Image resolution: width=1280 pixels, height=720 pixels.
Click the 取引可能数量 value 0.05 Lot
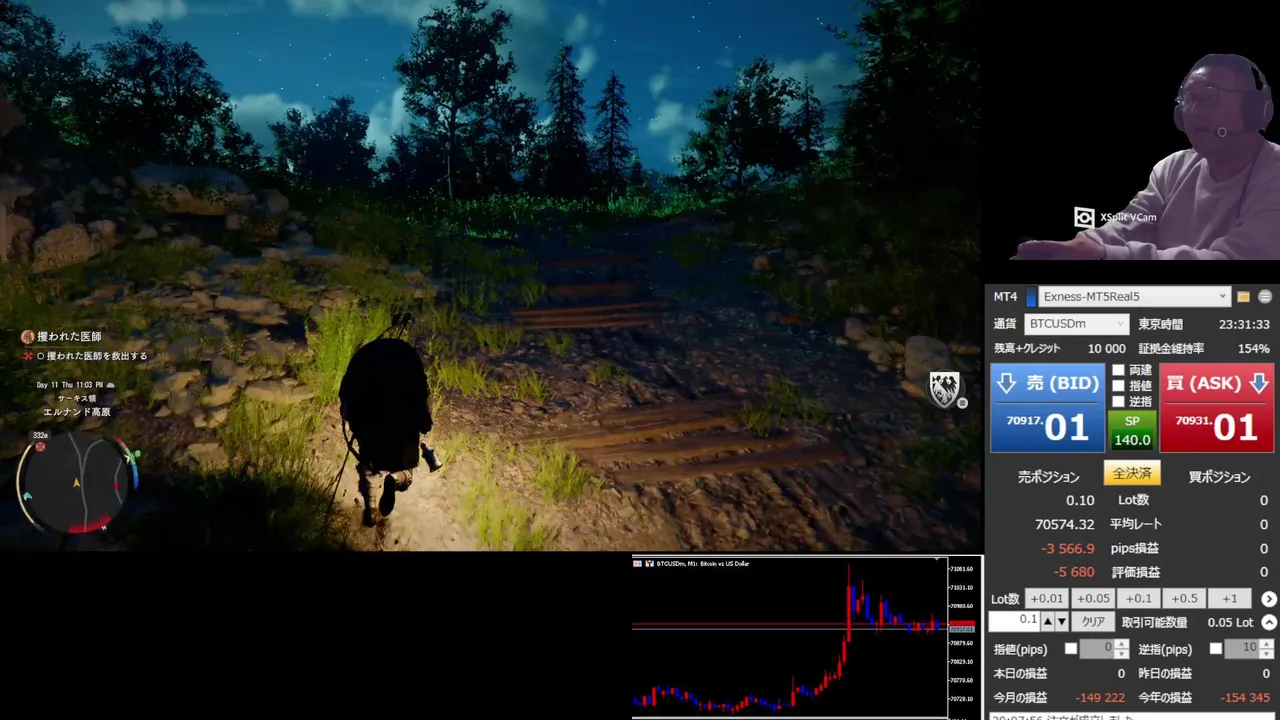pyautogui.click(x=1230, y=622)
